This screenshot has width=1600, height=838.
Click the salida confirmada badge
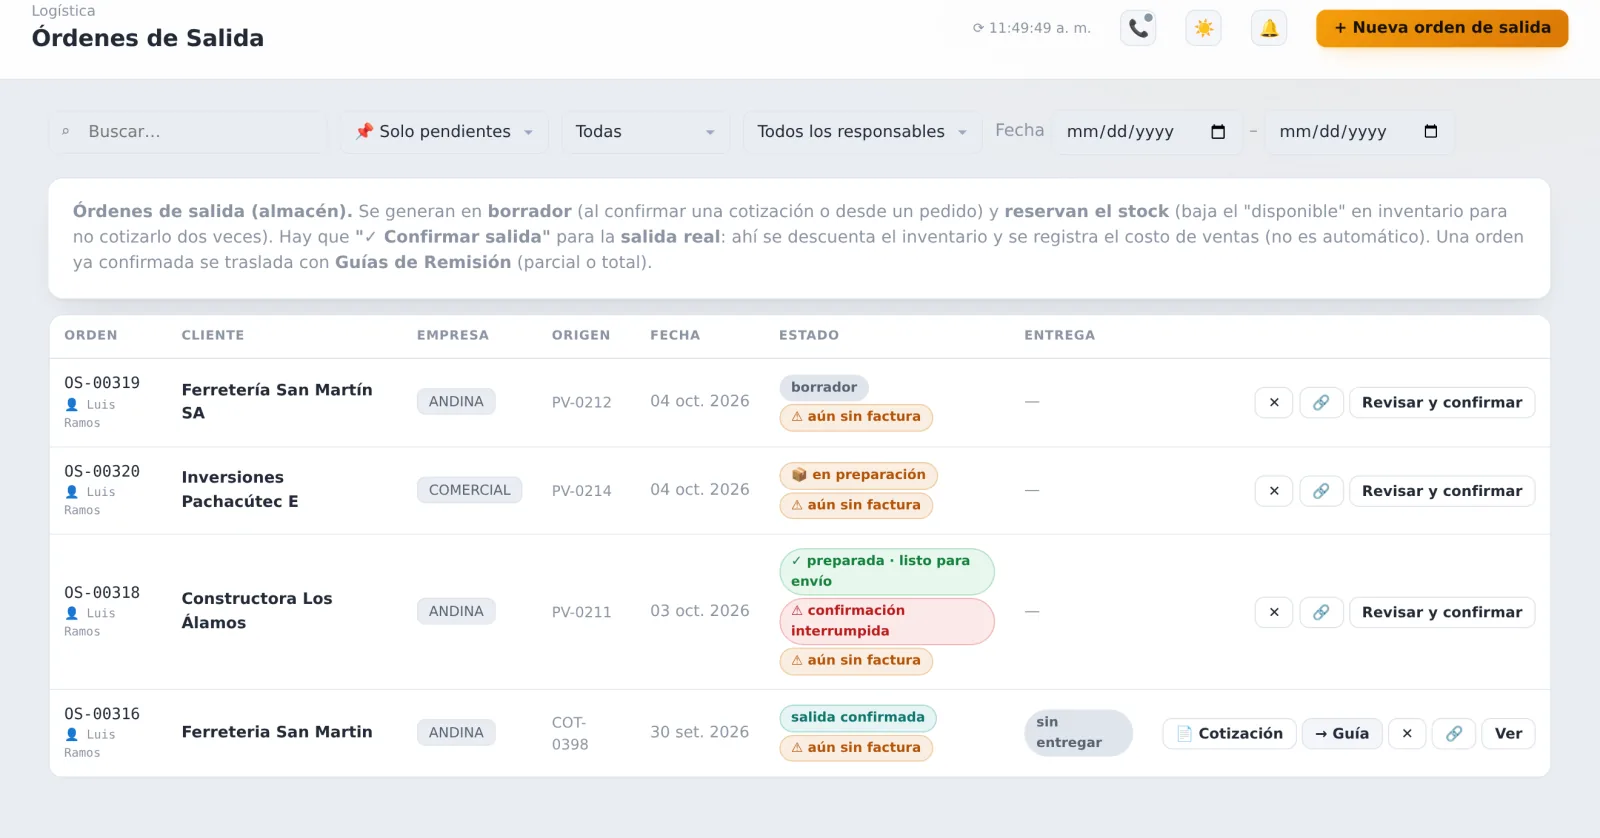point(858,718)
